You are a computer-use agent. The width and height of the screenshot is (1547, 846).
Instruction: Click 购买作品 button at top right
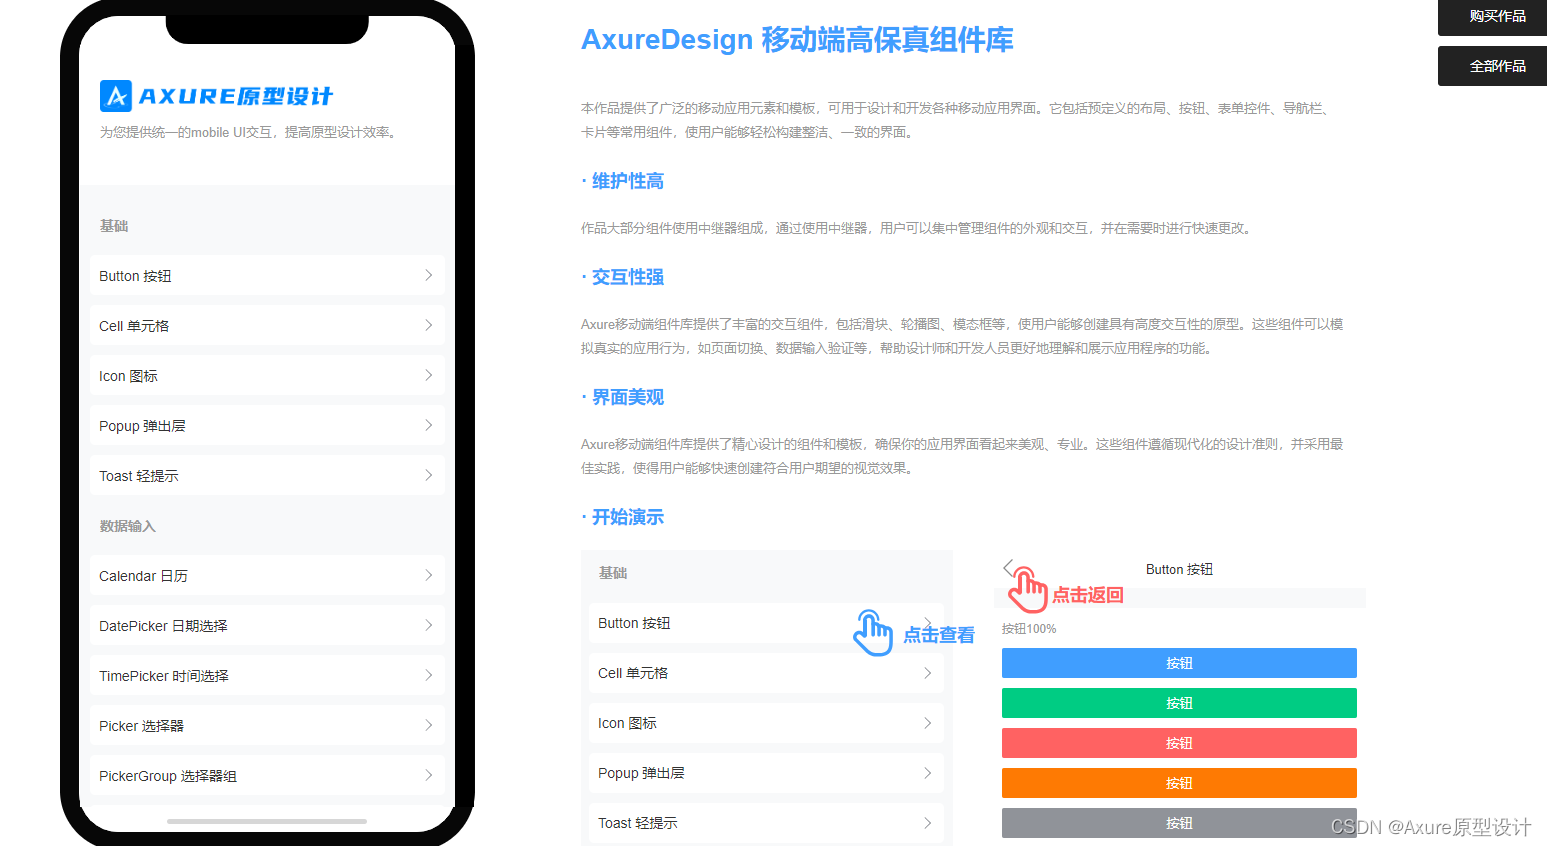(x=1492, y=17)
